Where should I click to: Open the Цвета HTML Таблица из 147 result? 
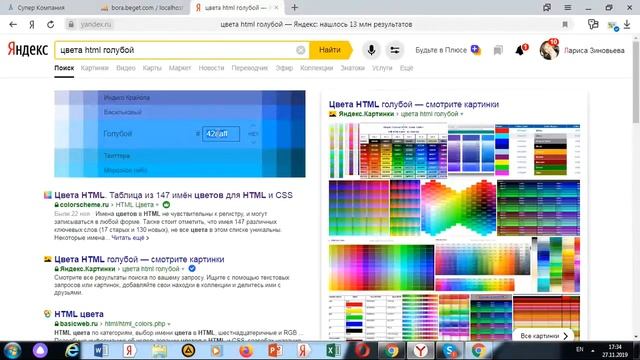coord(173,195)
